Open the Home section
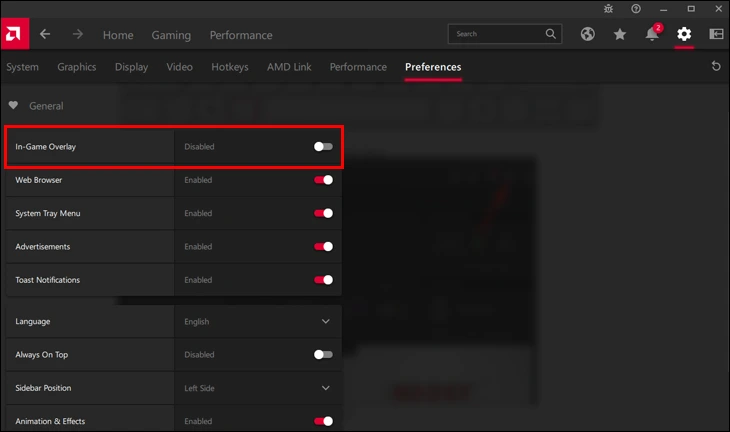The height and width of the screenshot is (432, 730). (118, 35)
